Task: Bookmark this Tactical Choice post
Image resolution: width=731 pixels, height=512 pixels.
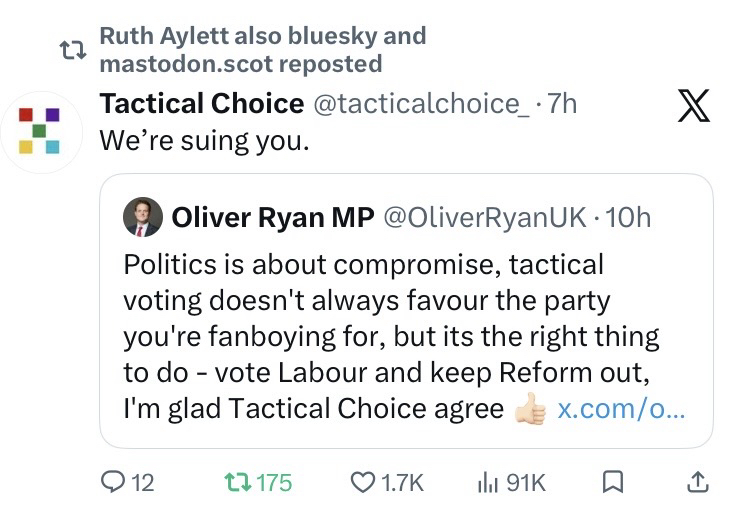Action: coord(614,482)
